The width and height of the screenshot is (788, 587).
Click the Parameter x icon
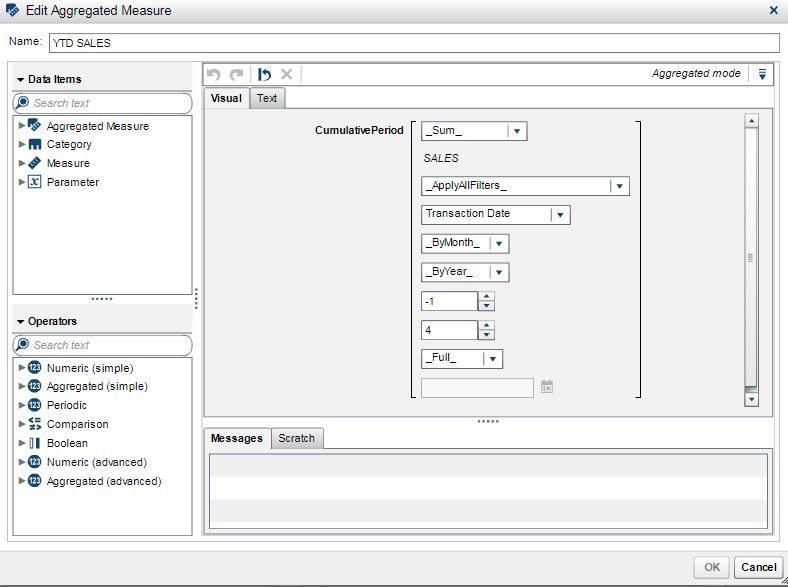point(34,181)
